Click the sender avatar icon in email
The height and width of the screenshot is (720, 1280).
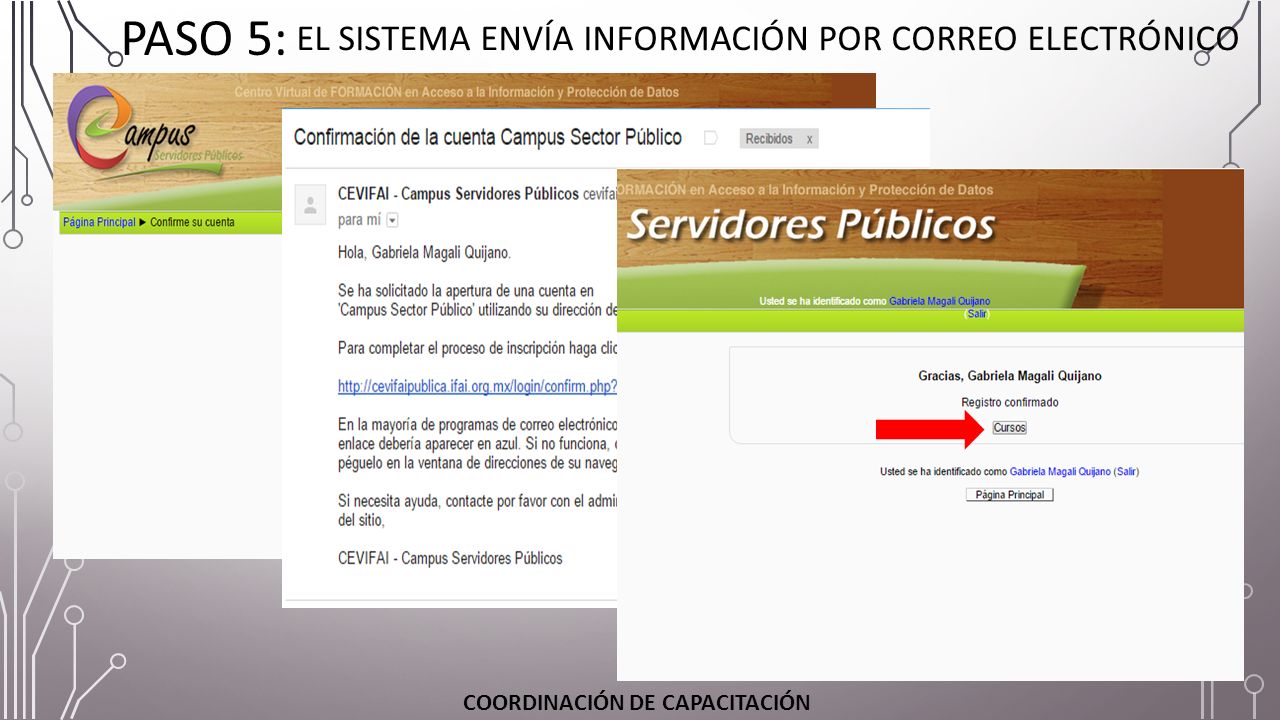click(310, 206)
